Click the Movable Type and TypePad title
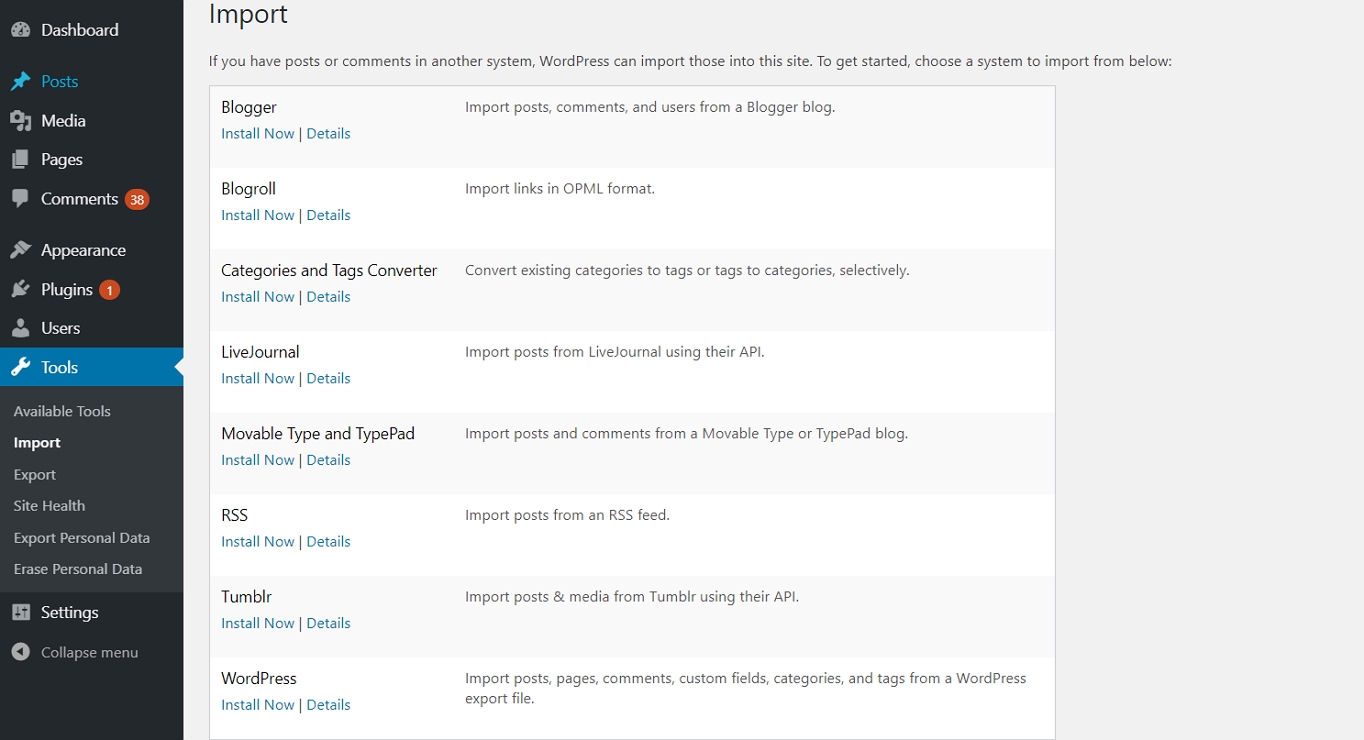The image size is (1364, 740). coord(318,434)
